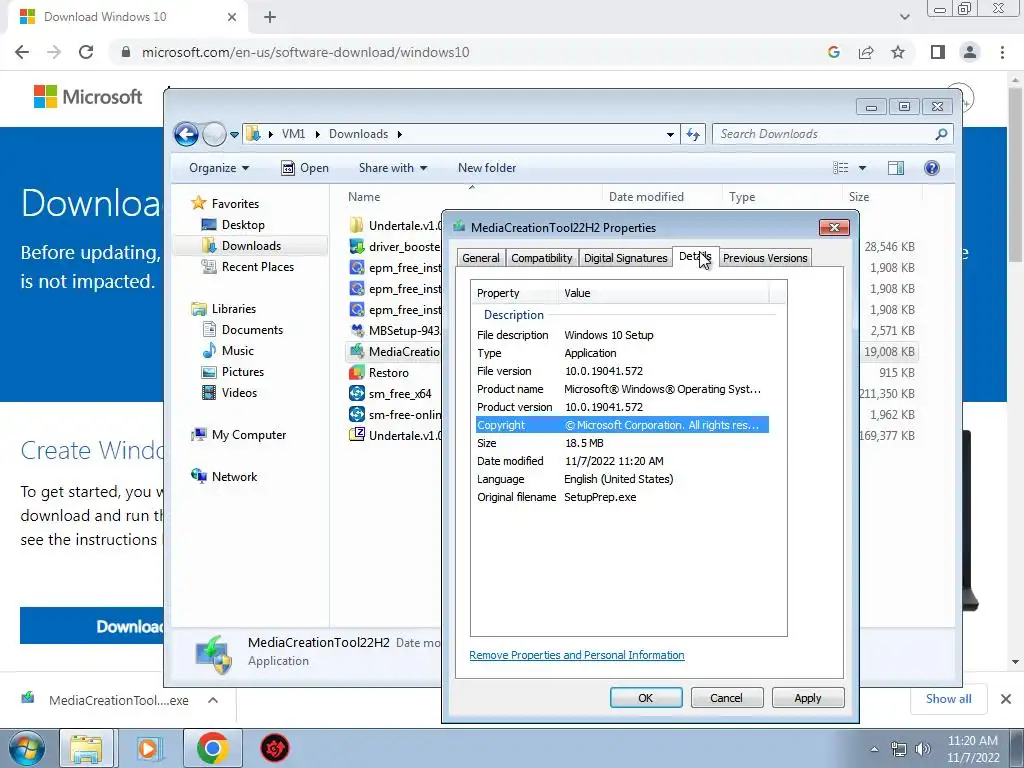Open Chrome tab search chevron
This screenshot has height=768, width=1024.
(904, 17)
